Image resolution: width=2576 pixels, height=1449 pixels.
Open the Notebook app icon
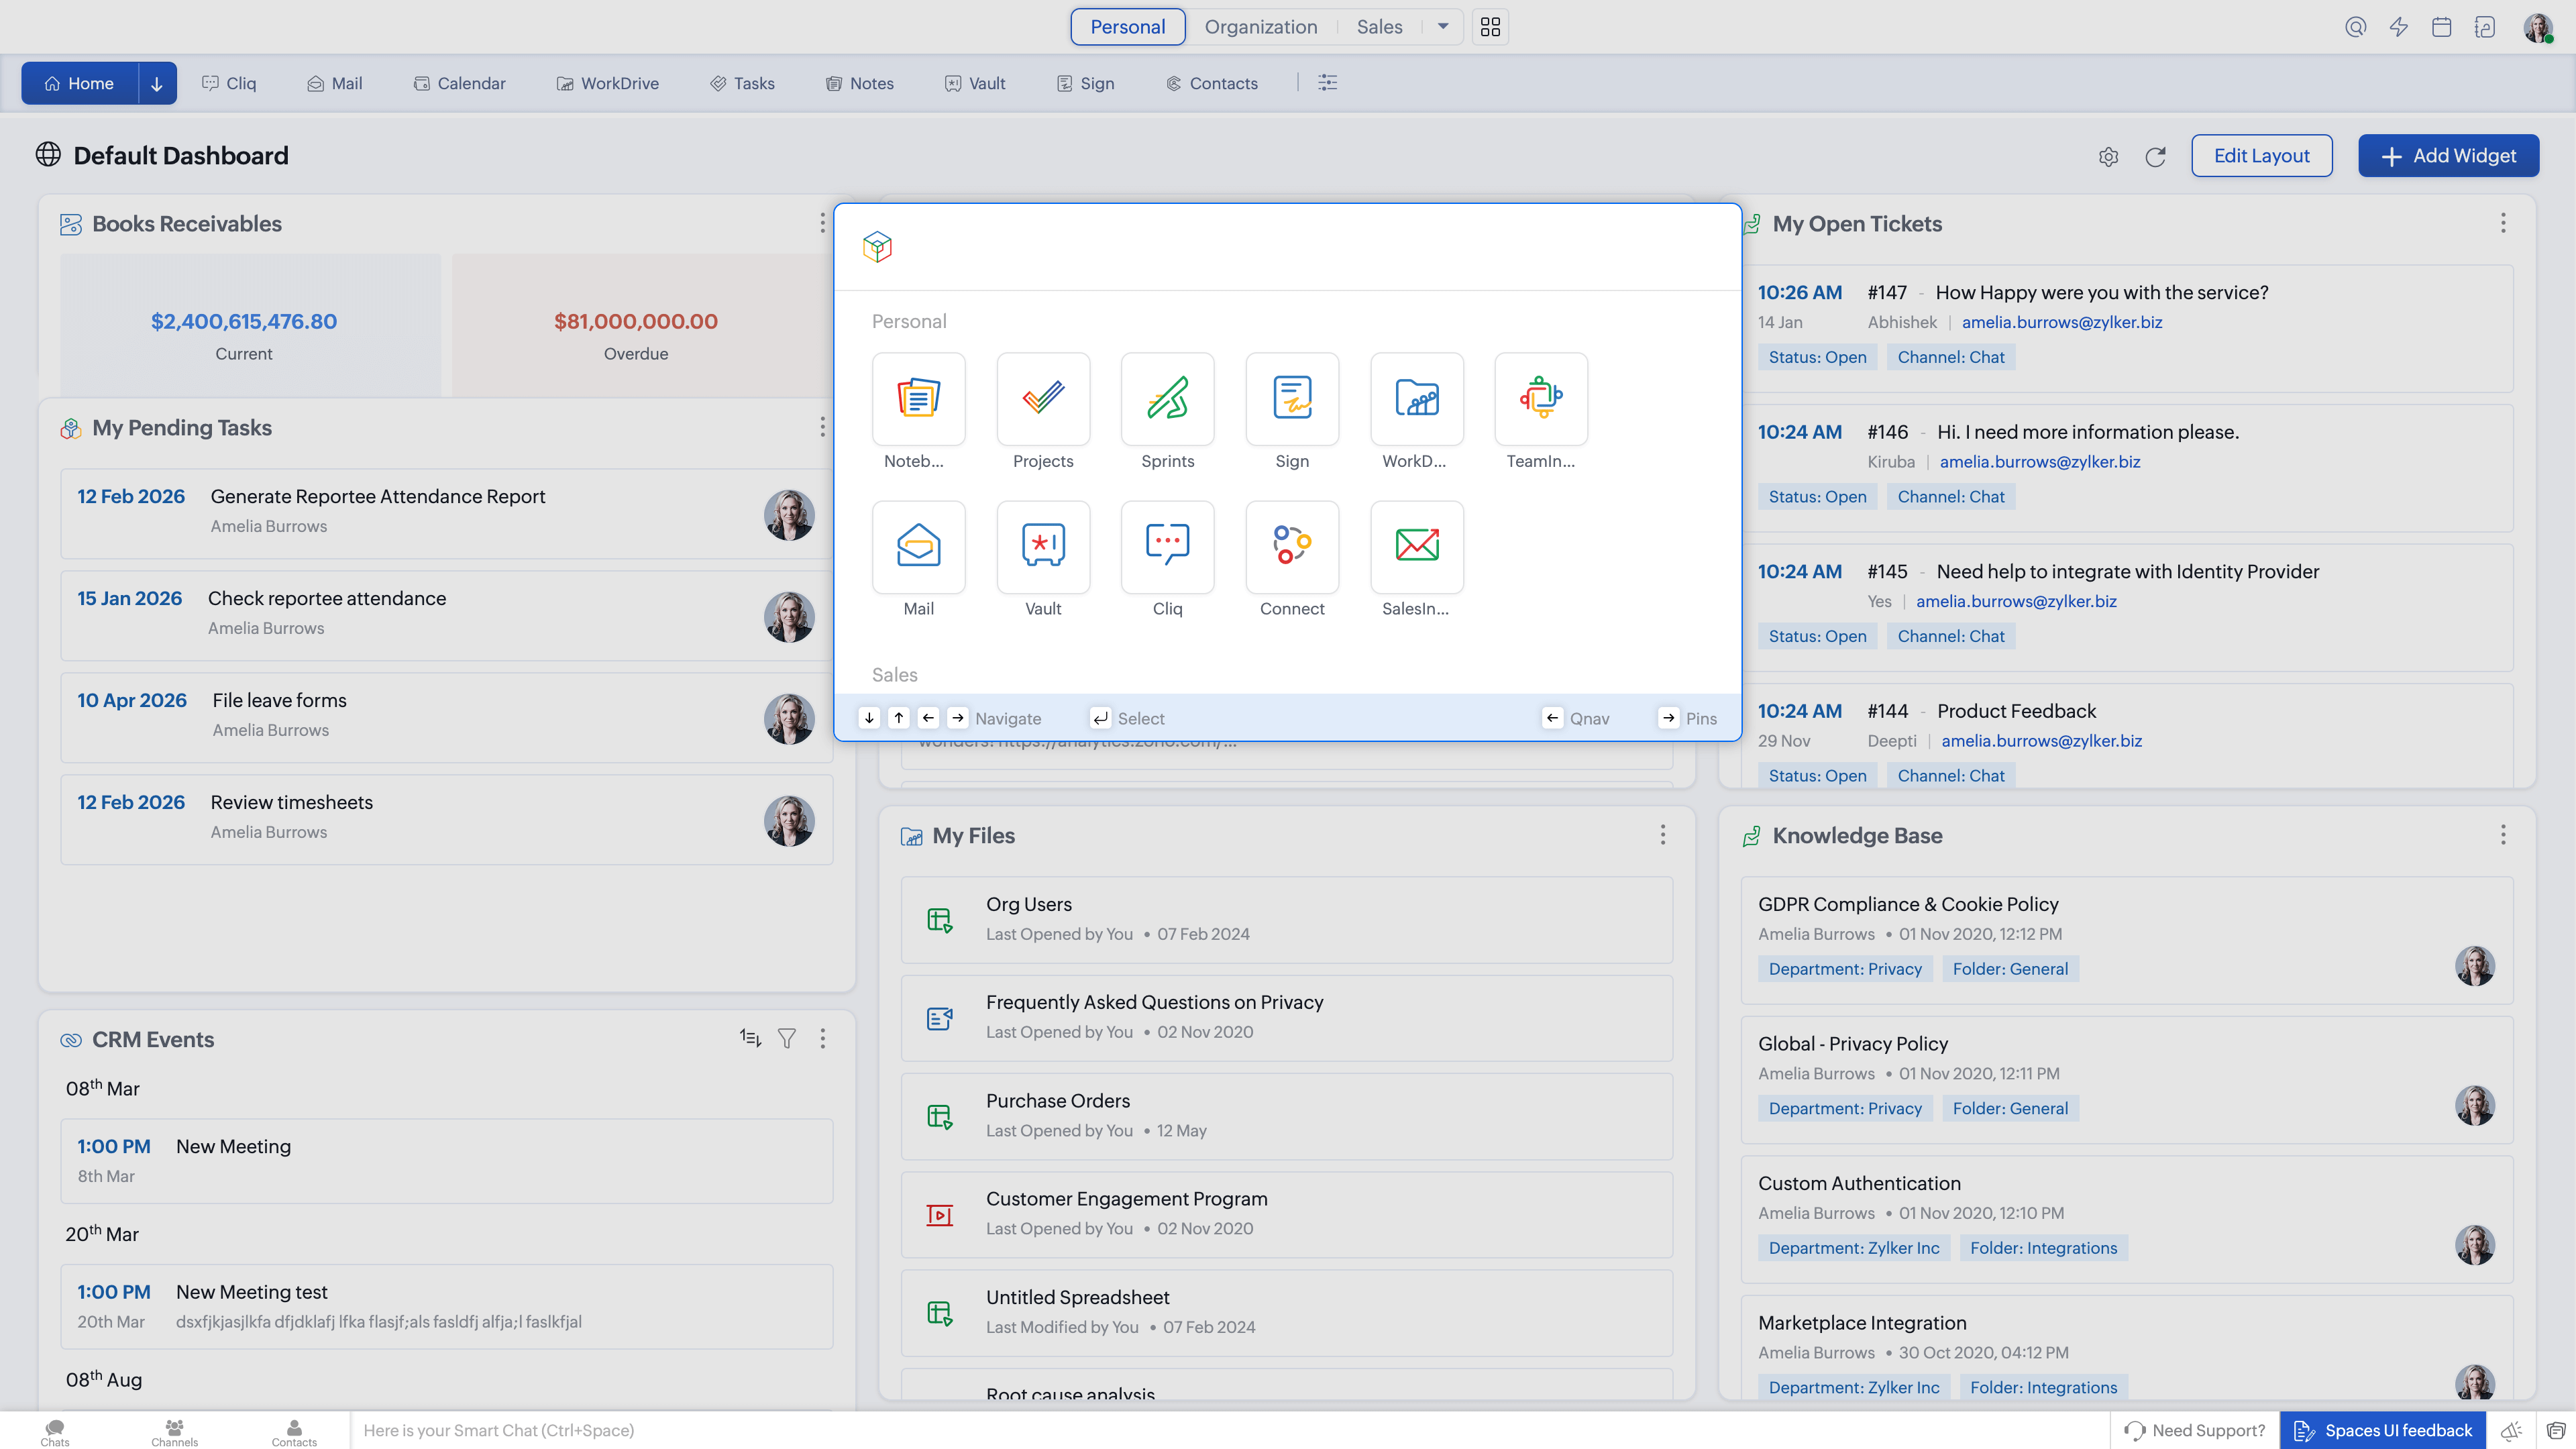[918, 399]
